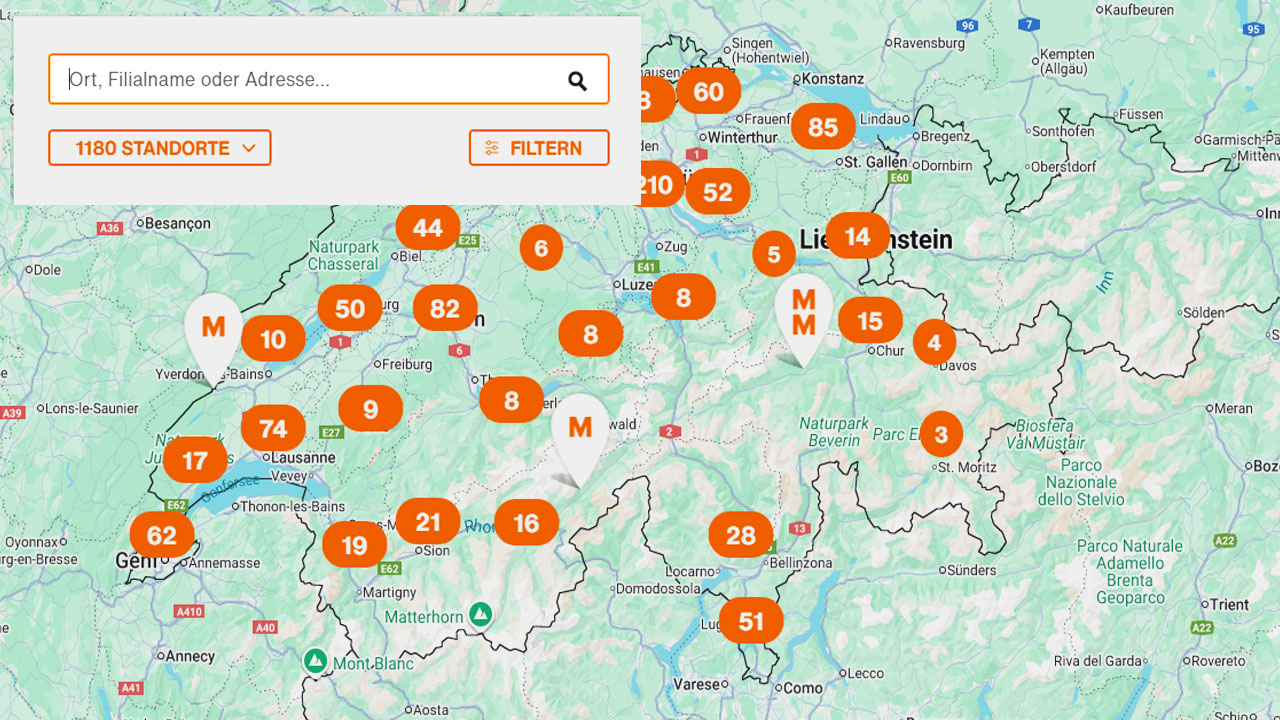This screenshot has width=1280, height=720.
Task: Select the cluster marker showing 6
Action: [541, 248]
